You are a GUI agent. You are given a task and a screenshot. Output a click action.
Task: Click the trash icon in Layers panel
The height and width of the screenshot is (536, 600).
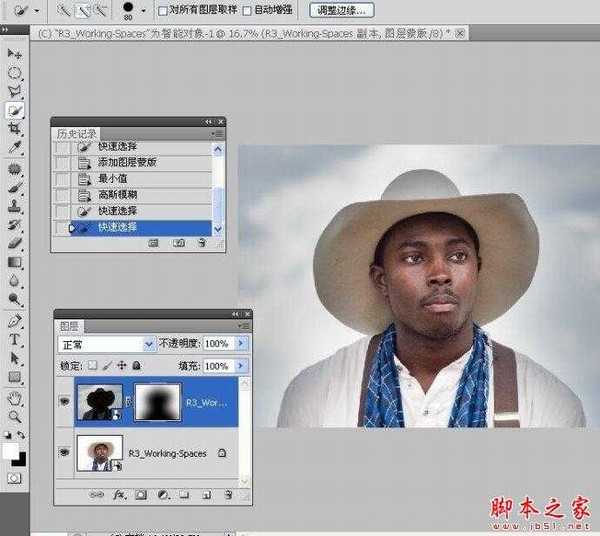(x=227, y=494)
